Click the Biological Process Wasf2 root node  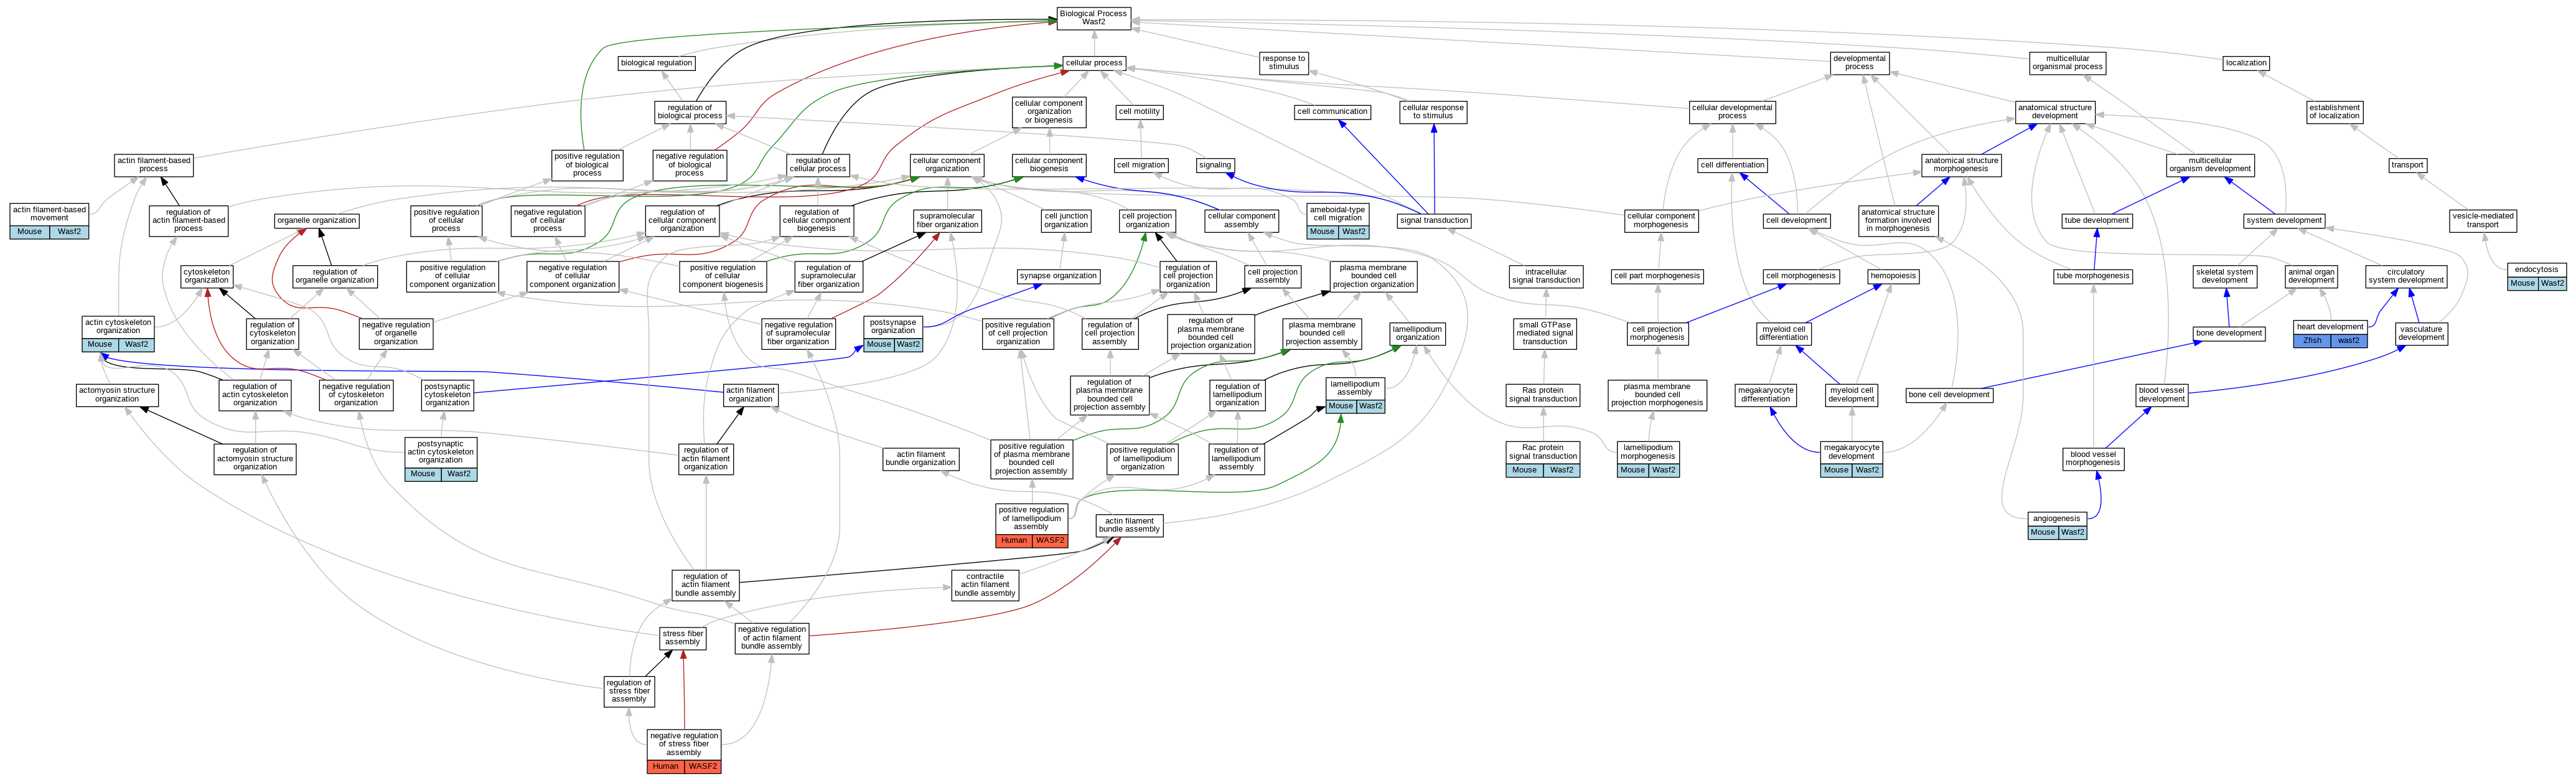coord(1093,18)
